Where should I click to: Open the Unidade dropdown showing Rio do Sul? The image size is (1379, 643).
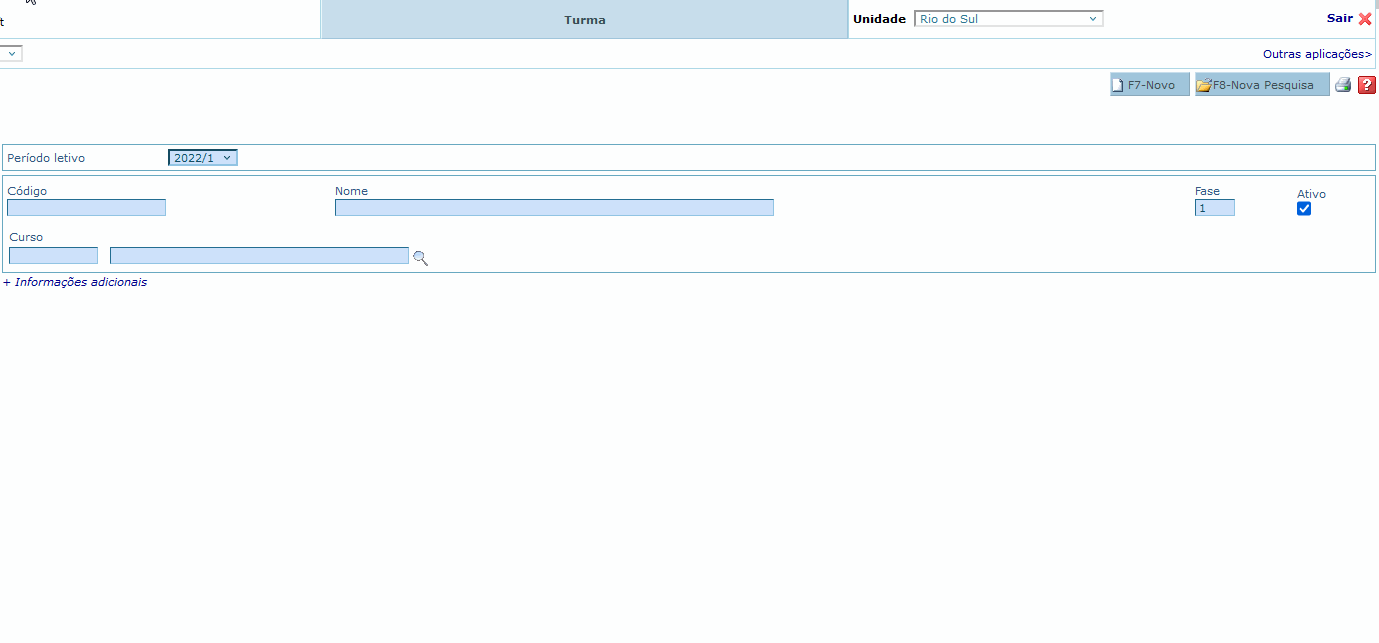(x=1009, y=19)
